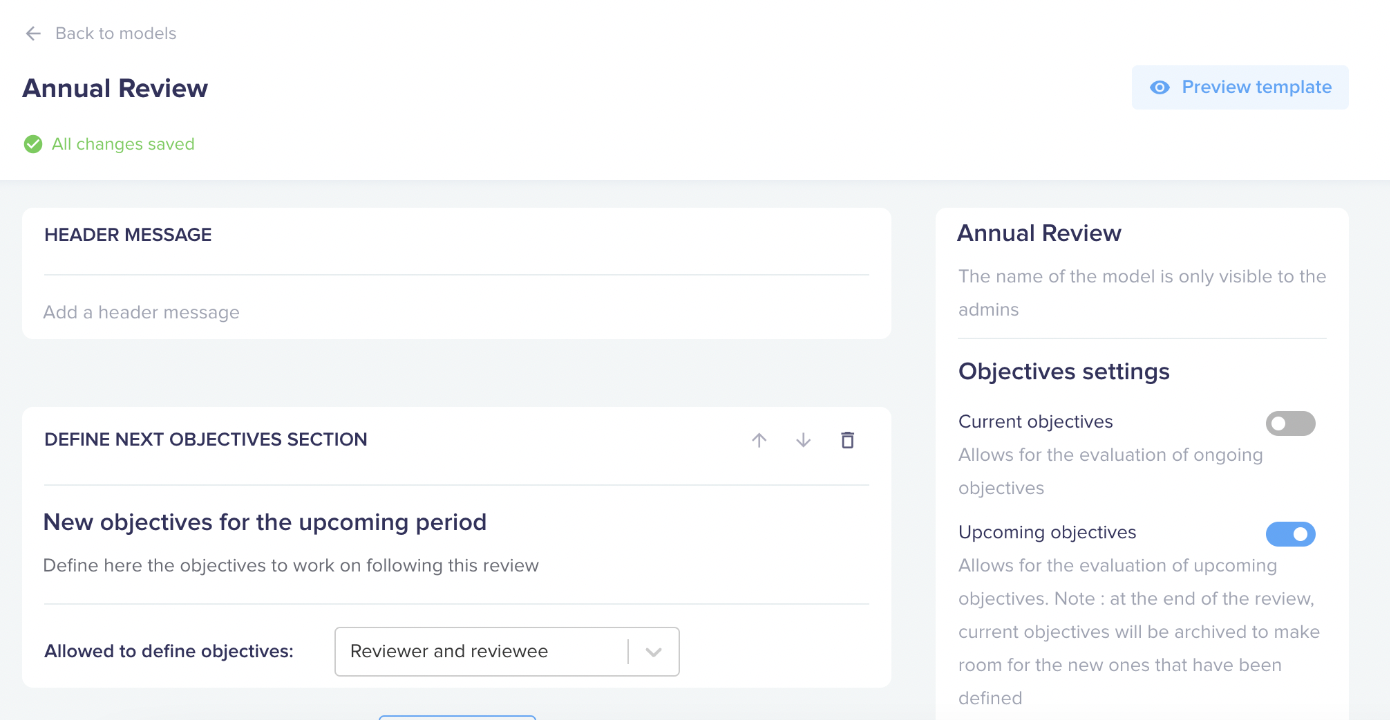The width and height of the screenshot is (1390, 720).
Task: Disable the Upcoming objectives toggle
Action: click(x=1290, y=535)
